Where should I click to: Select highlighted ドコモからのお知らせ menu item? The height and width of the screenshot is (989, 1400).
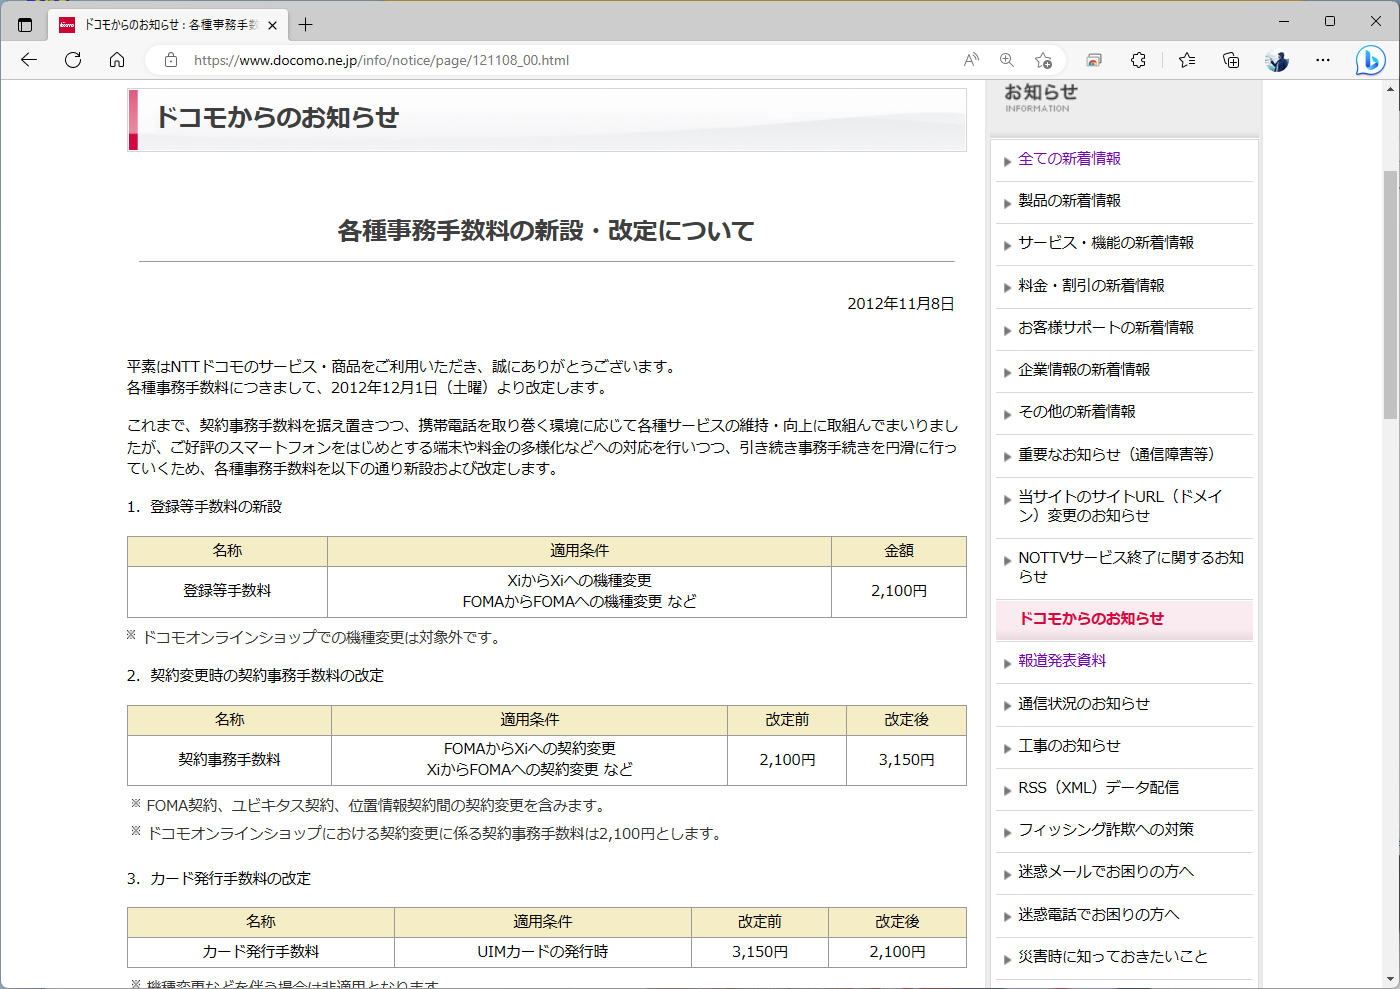(1124, 619)
